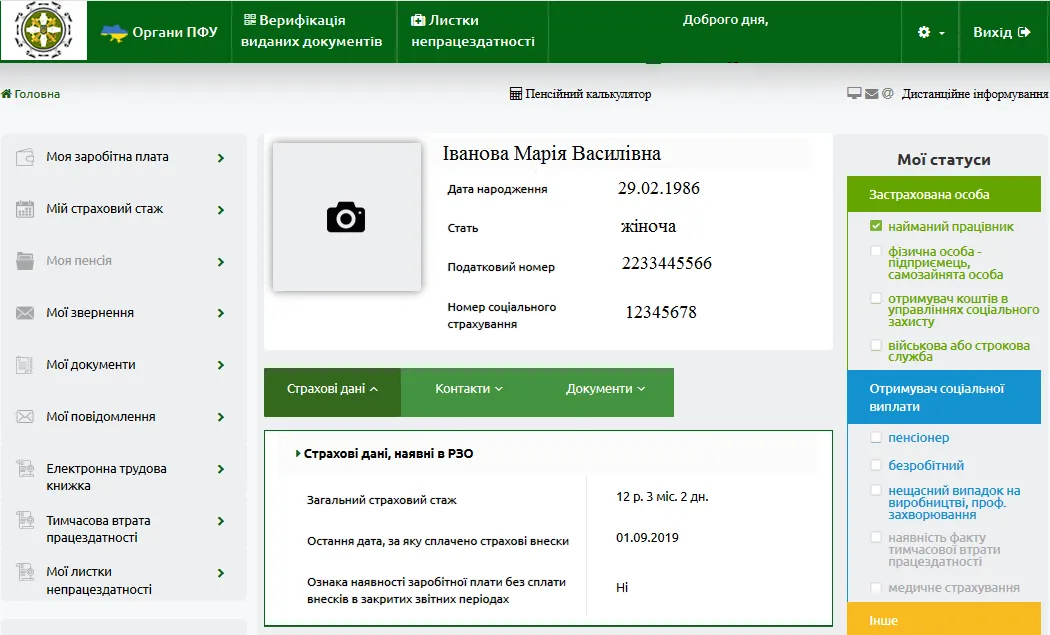Click the icon for Тимчасова втрата працездатності

click(x=25, y=520)
